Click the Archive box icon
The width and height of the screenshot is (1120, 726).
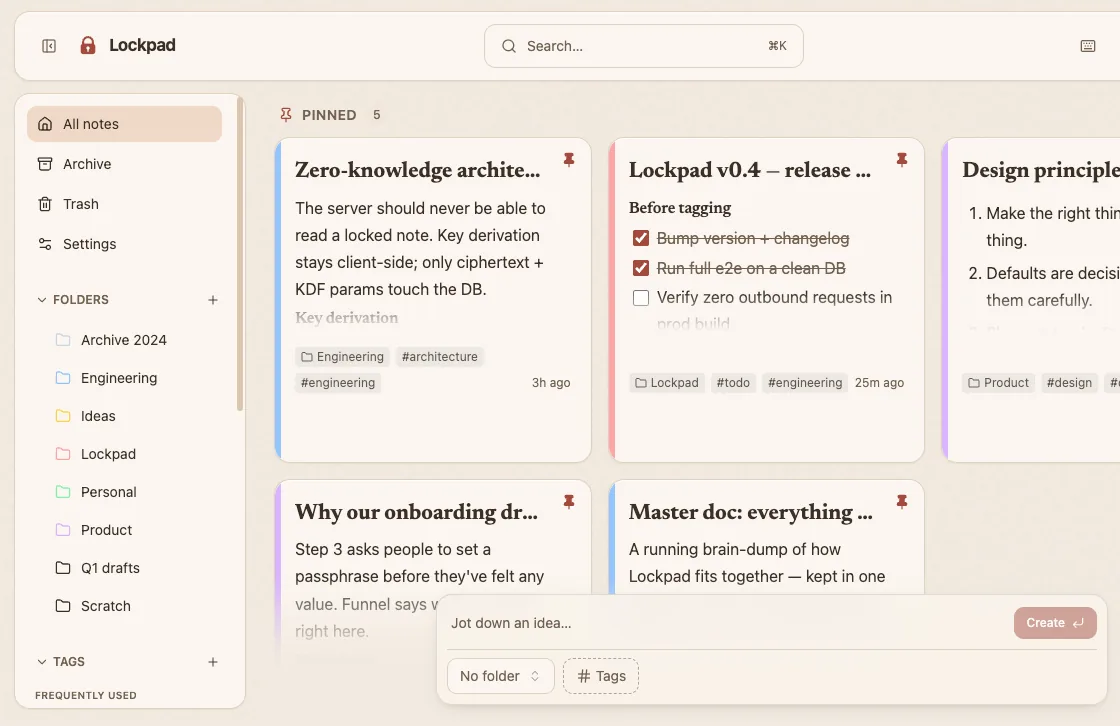pos(45,164)
